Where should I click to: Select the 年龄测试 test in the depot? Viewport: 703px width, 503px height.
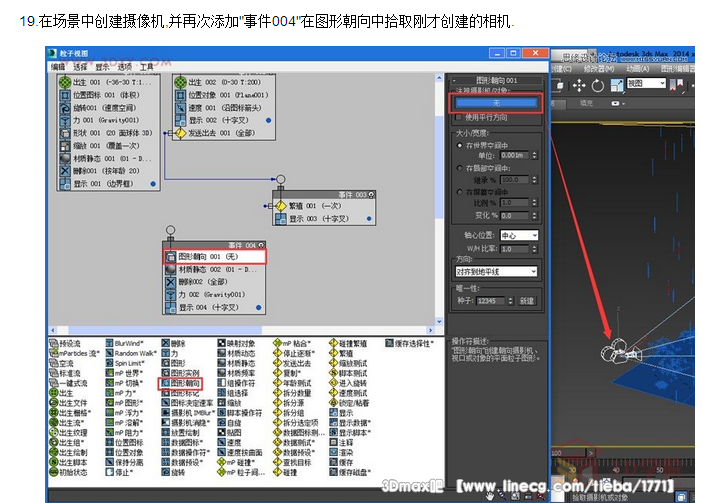click(x=292, y=383)
